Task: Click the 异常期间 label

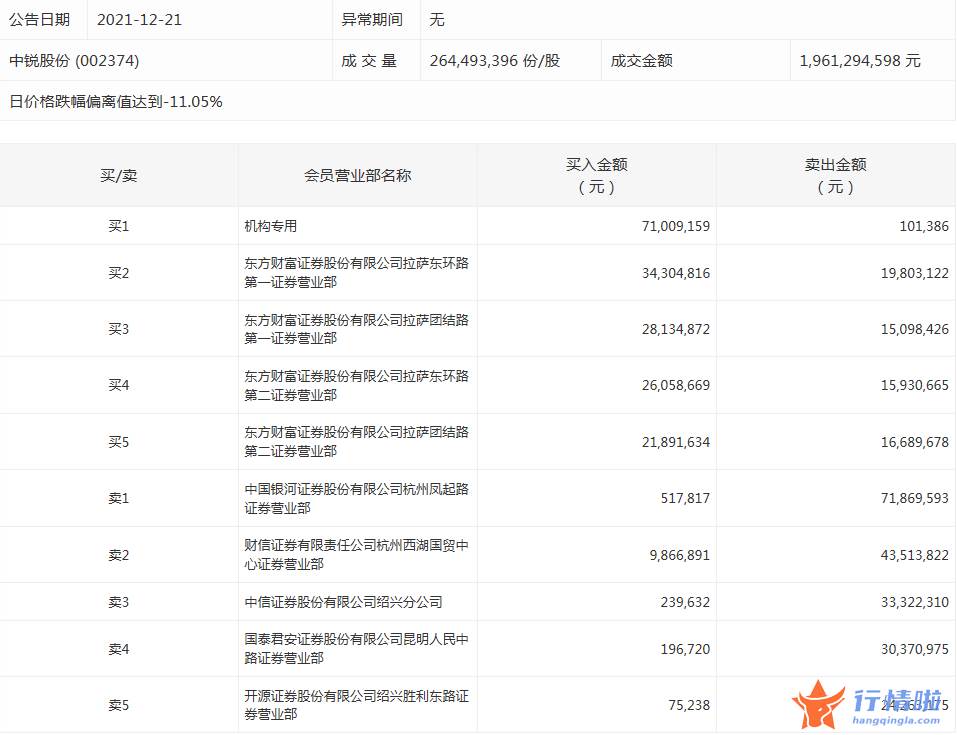Action: click(372, 20)
